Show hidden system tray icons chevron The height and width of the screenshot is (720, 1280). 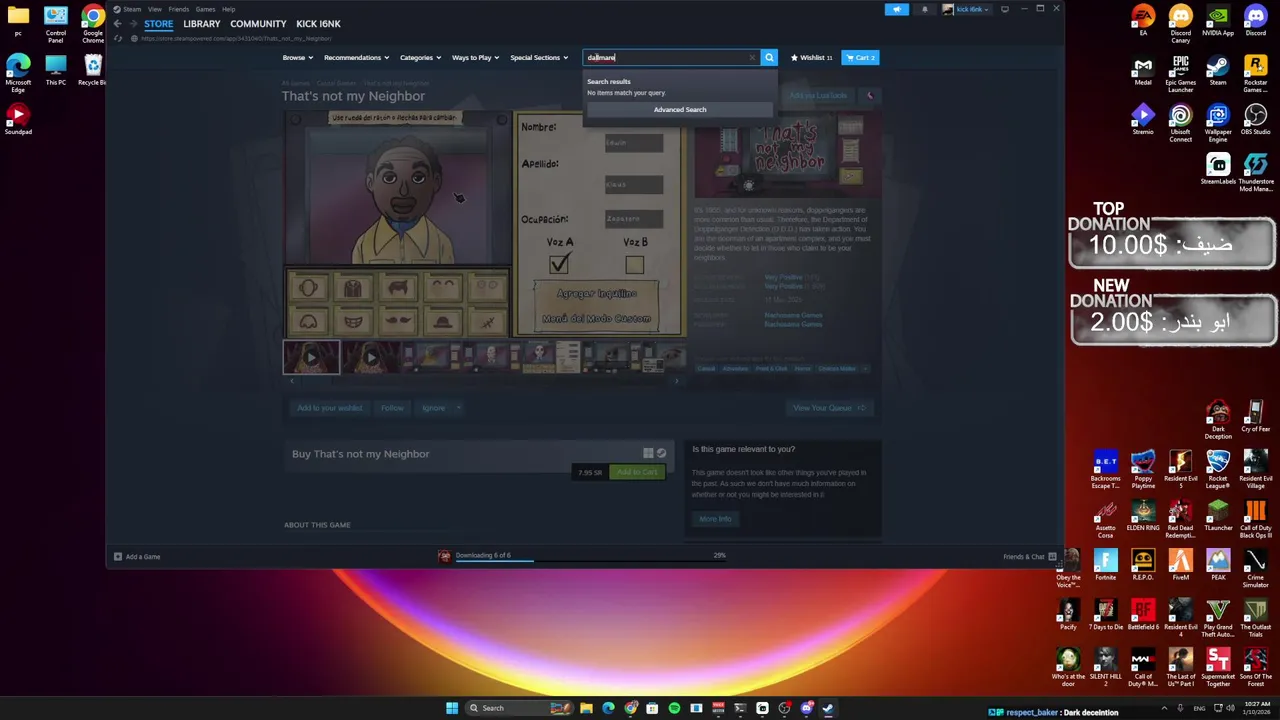point(1166,708)
